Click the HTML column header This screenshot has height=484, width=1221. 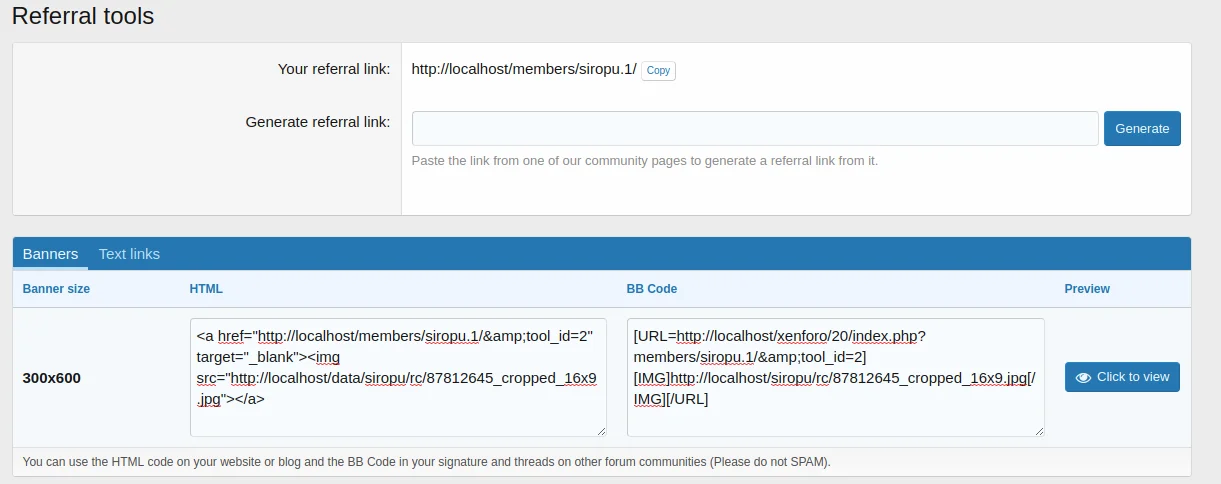point(206,289)
